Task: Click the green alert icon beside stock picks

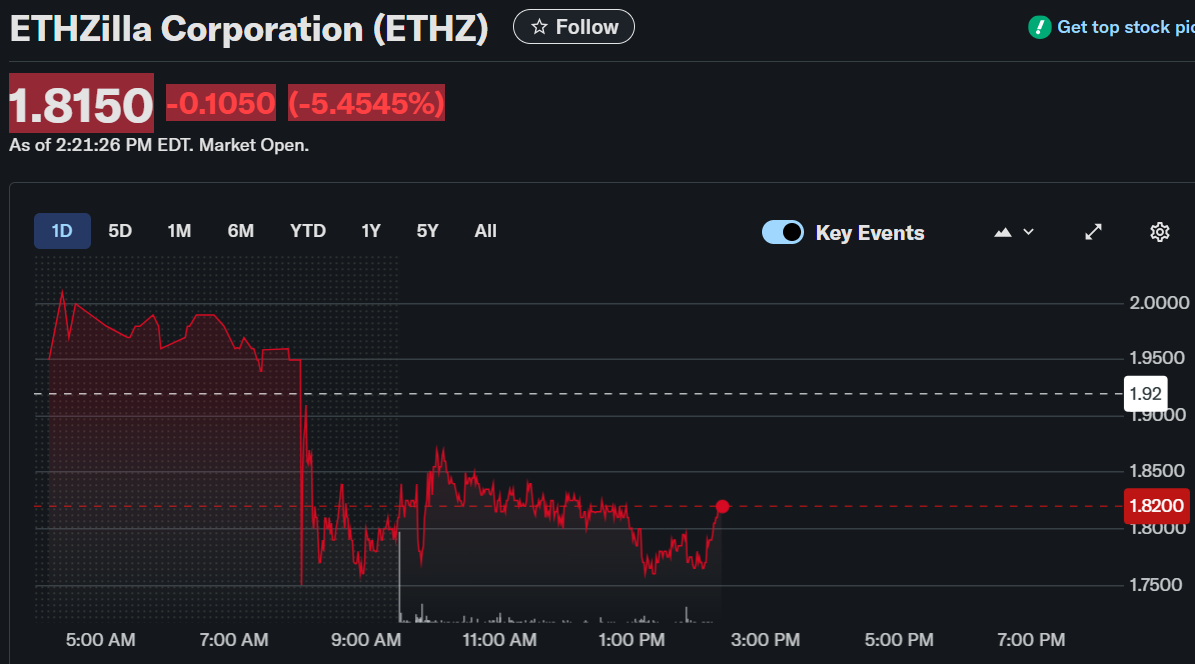Action: point(1039,27)
